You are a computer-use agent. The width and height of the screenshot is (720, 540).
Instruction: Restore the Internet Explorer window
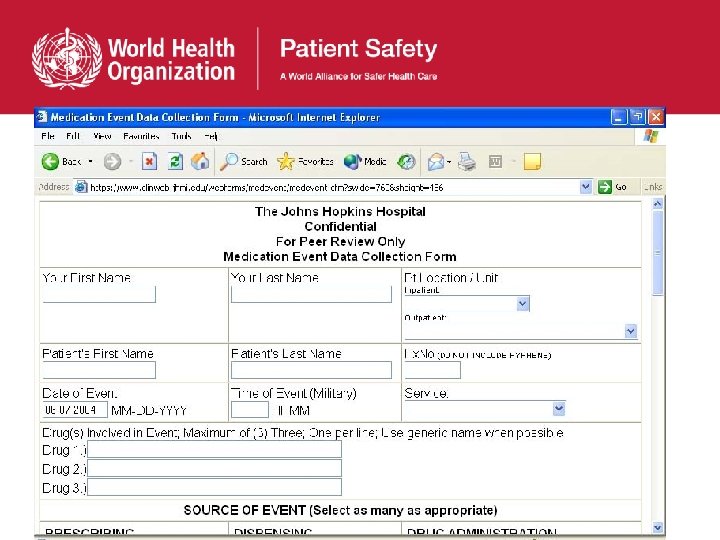tap(637, 117)
